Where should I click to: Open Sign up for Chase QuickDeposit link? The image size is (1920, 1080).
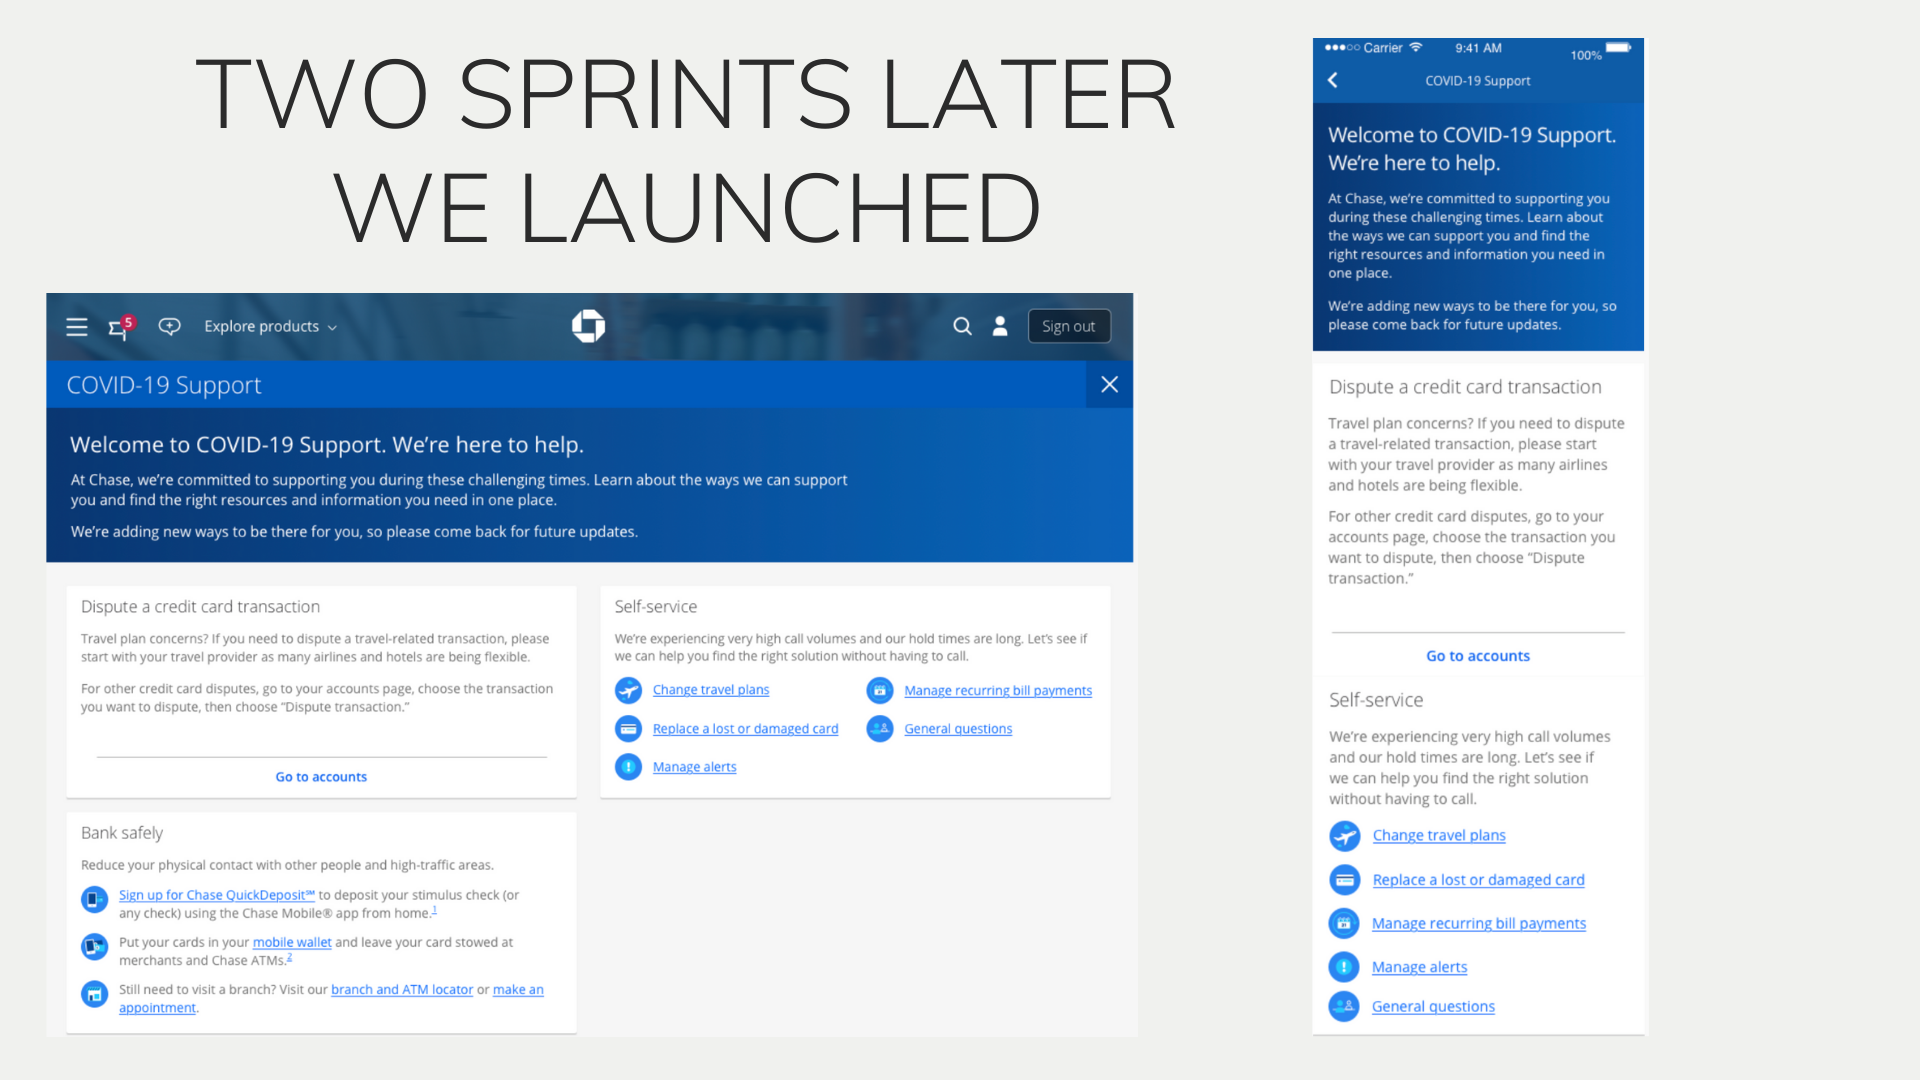tap(217, 895)
